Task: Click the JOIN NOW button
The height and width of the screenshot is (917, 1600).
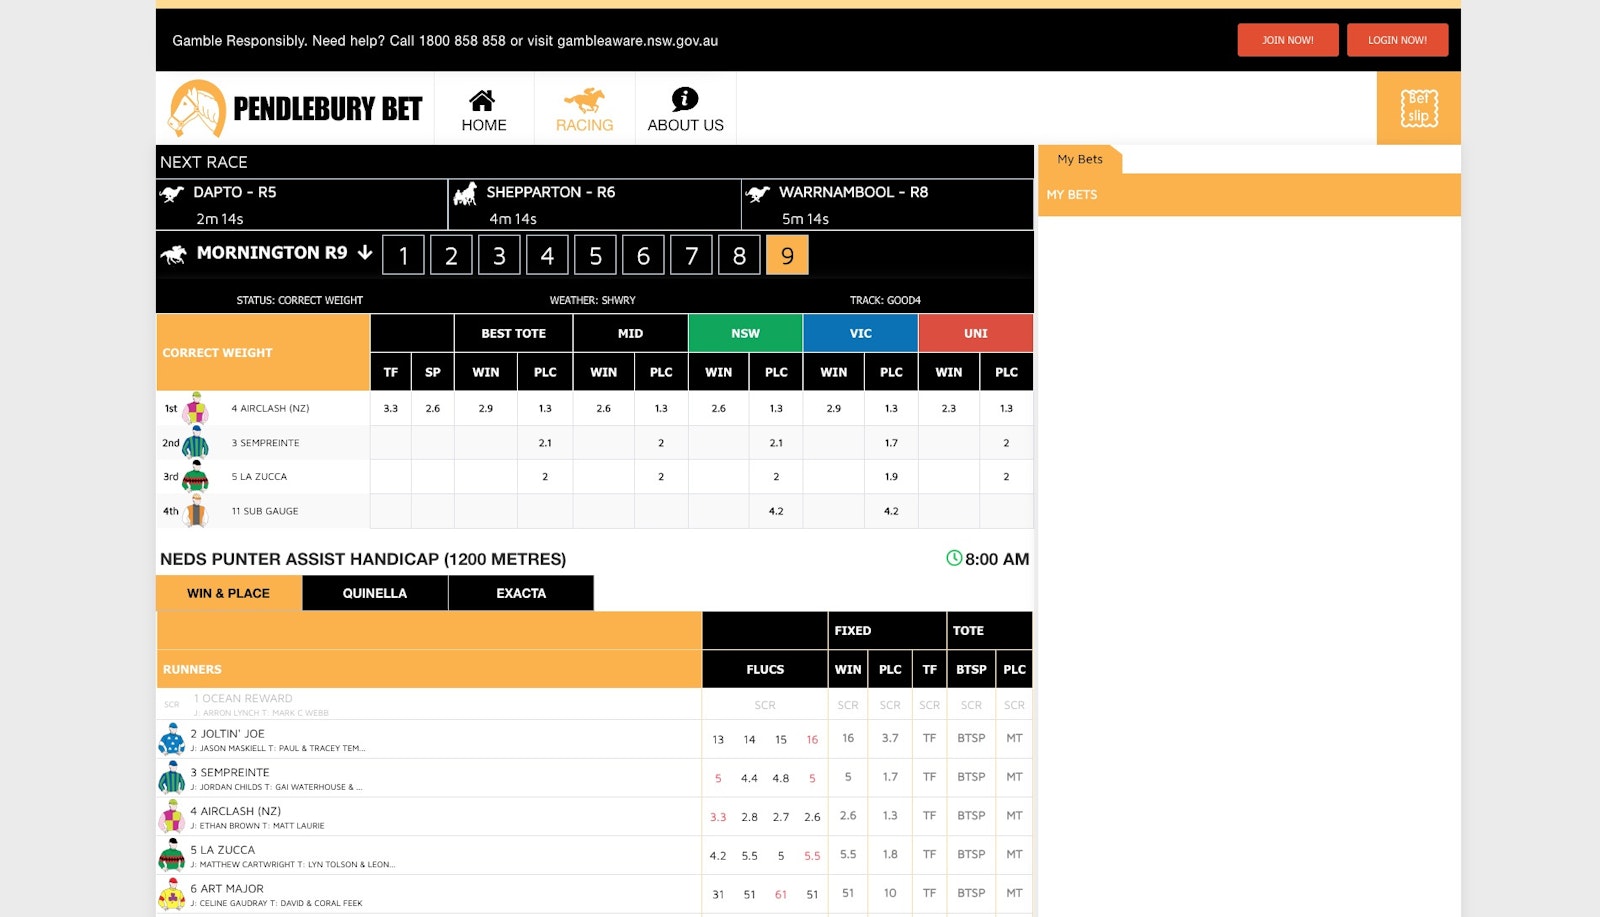Action: click(x=1288, y=40)
